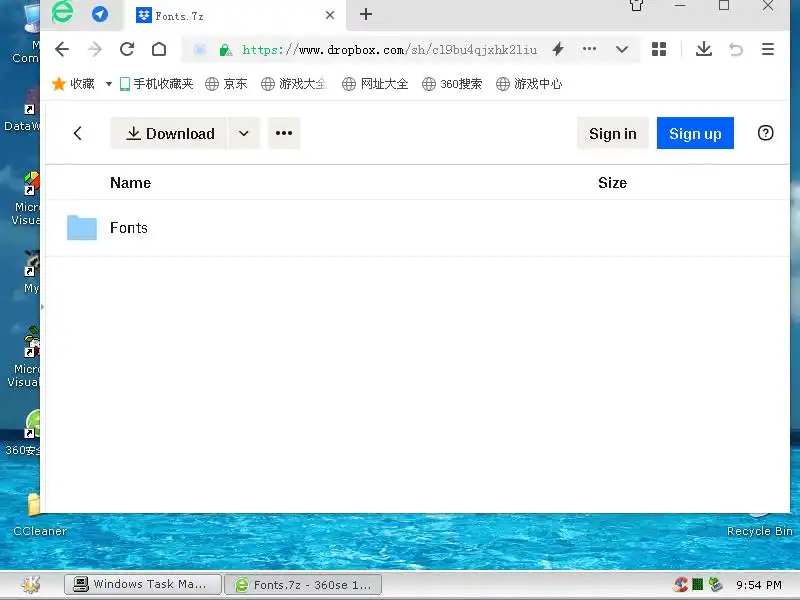This screenshot has height=600, width=800.
Task: Expand the Download options chevron
Action: tap(244, 133)
